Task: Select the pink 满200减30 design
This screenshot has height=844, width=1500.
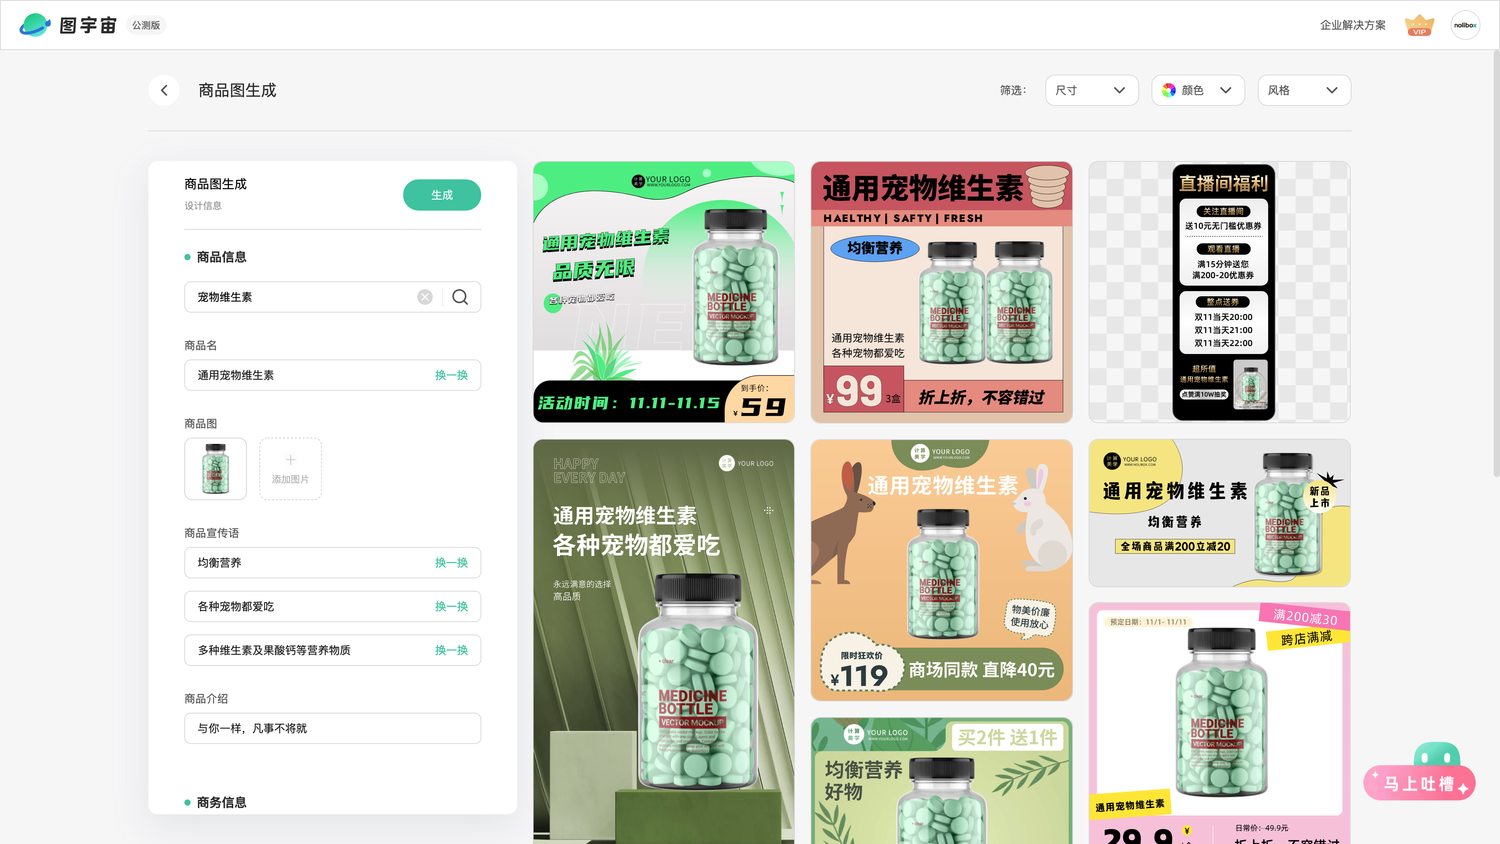Action: tap(1220, 723)
